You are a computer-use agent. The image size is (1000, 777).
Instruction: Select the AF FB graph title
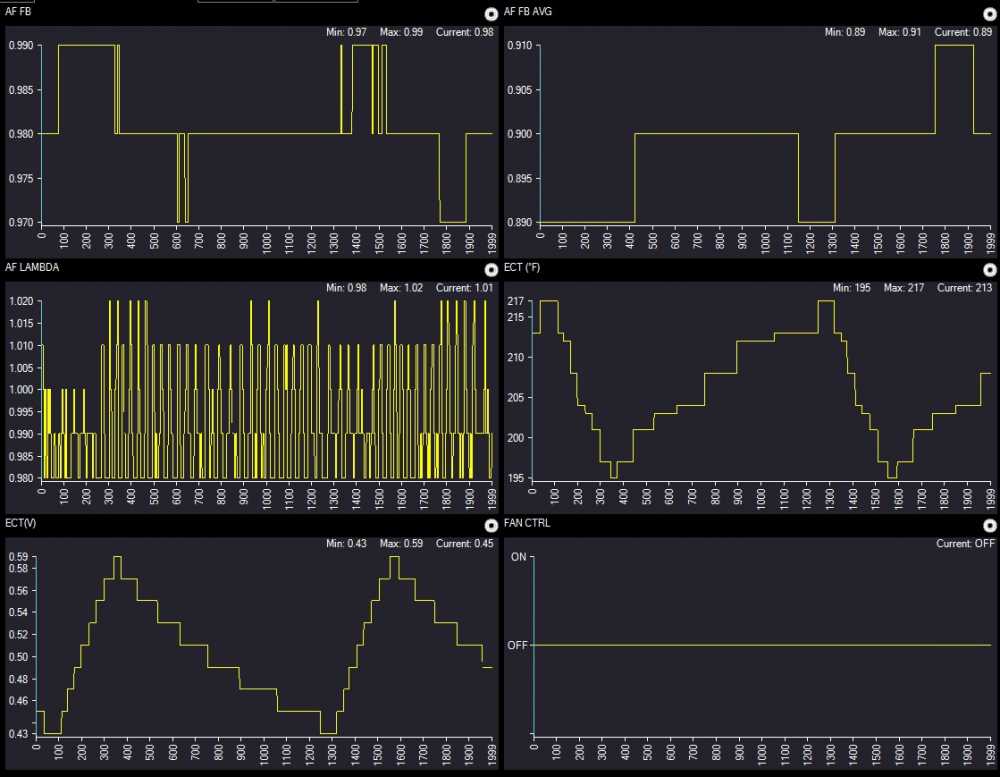(x=18, y=11)
